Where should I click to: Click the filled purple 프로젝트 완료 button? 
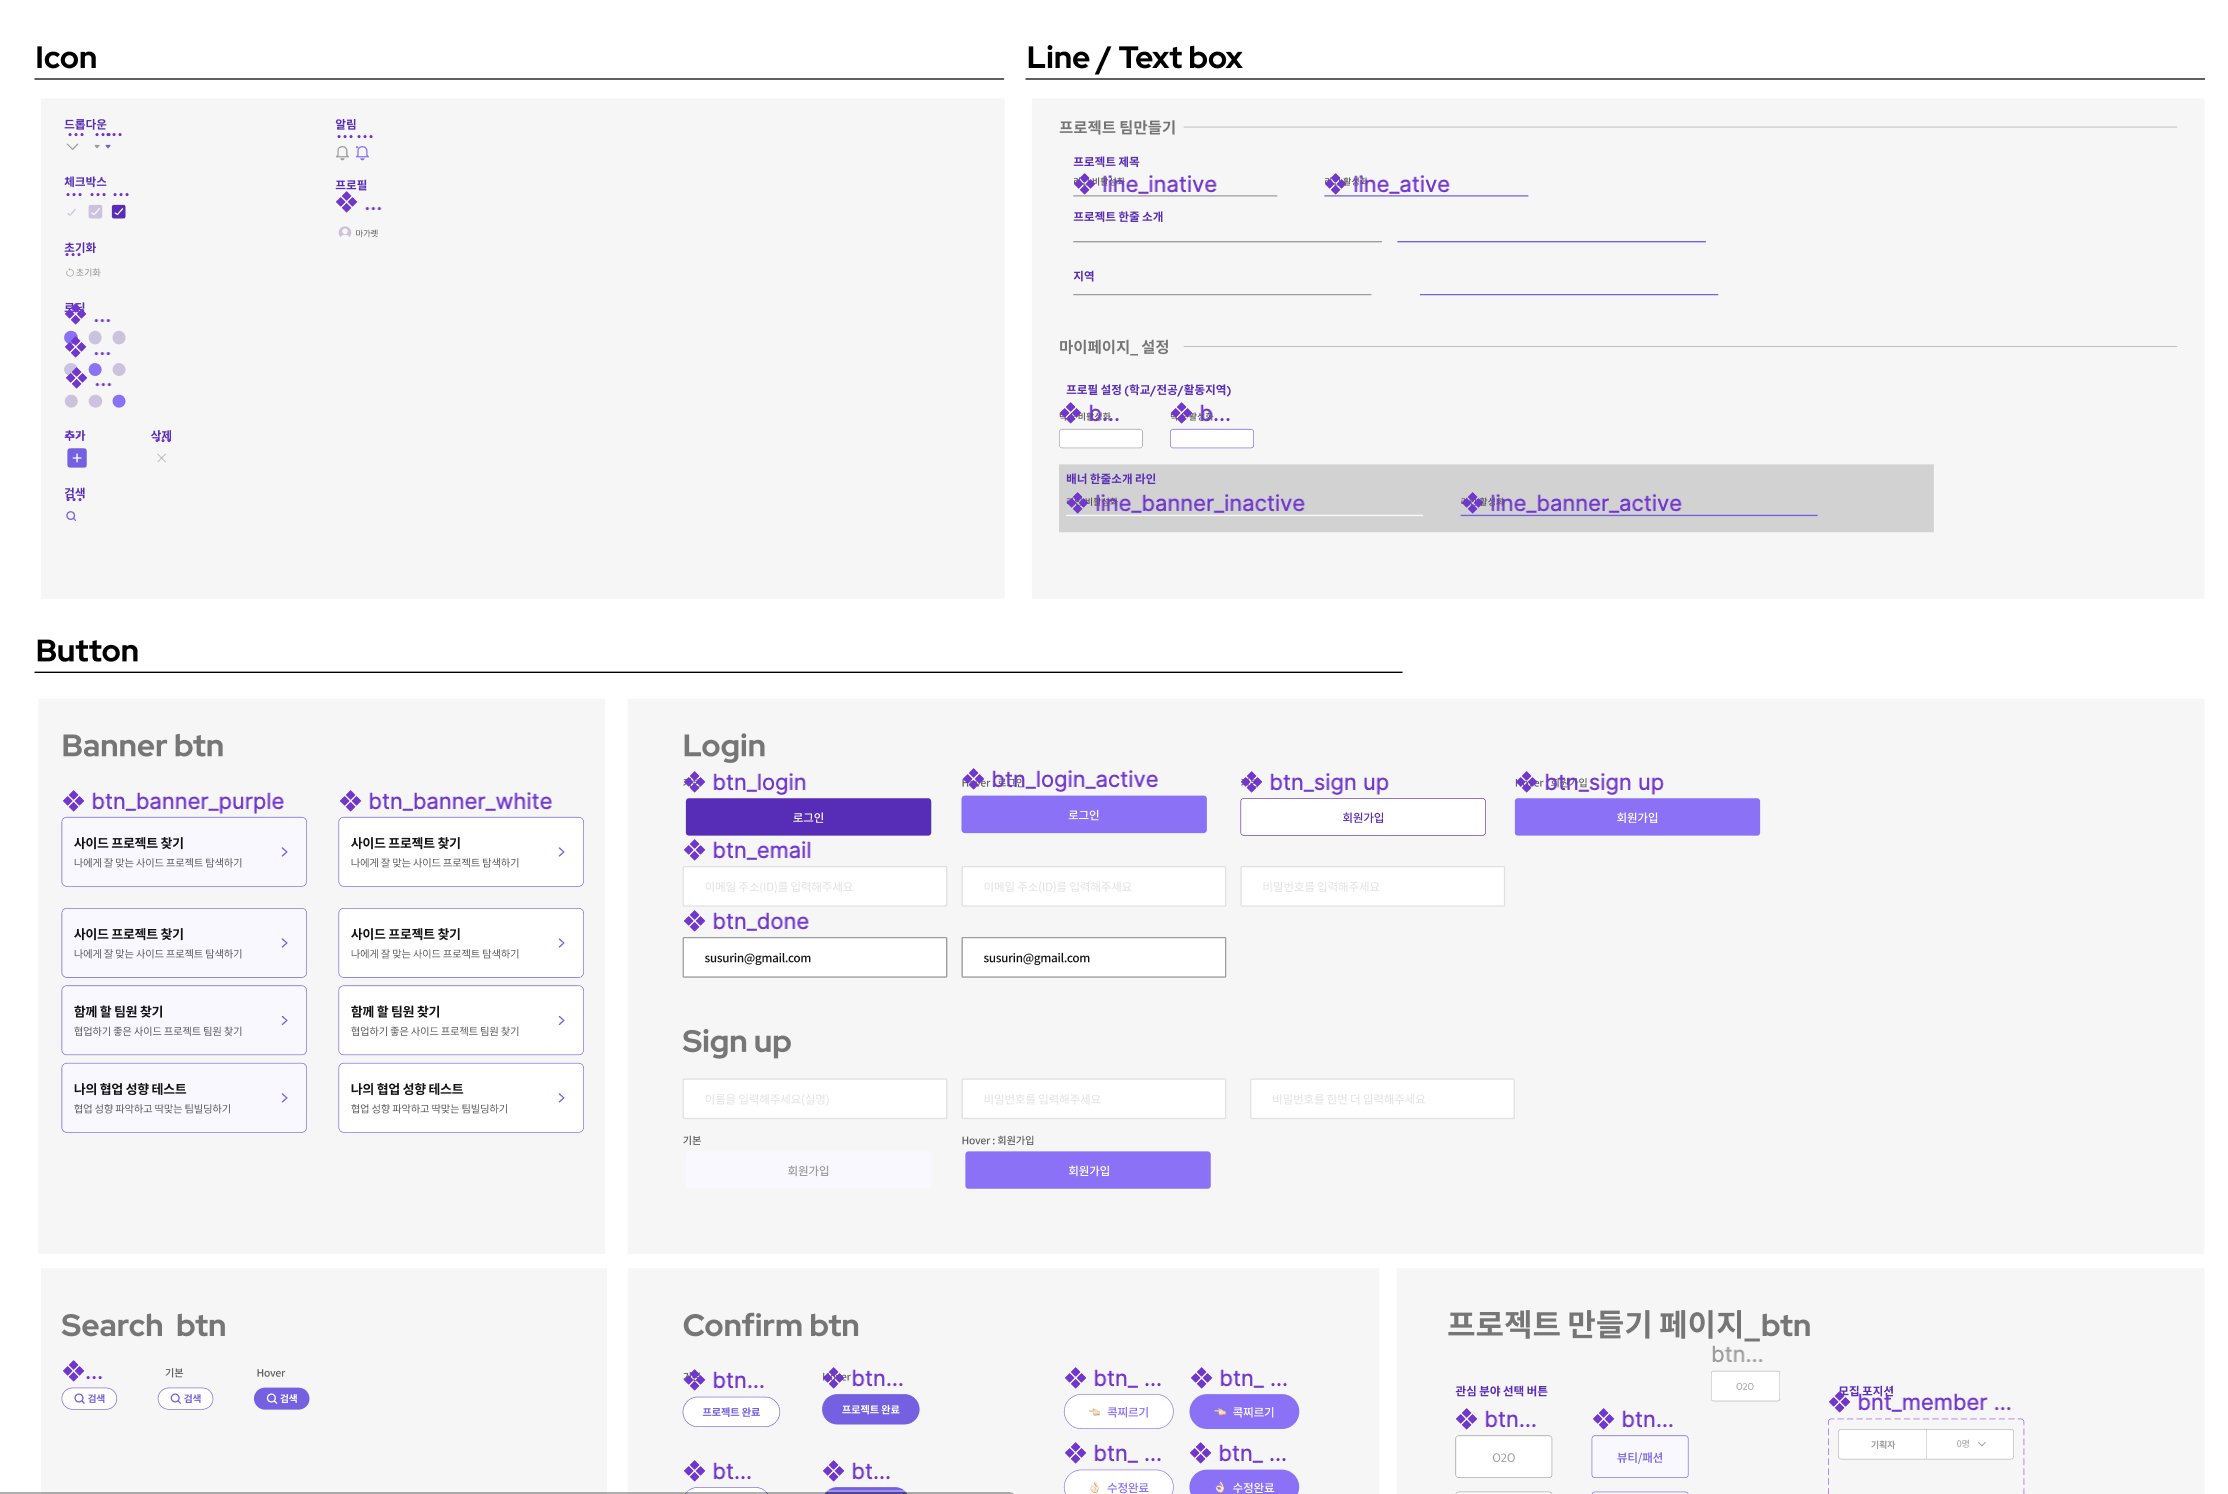click(870, 1410)
